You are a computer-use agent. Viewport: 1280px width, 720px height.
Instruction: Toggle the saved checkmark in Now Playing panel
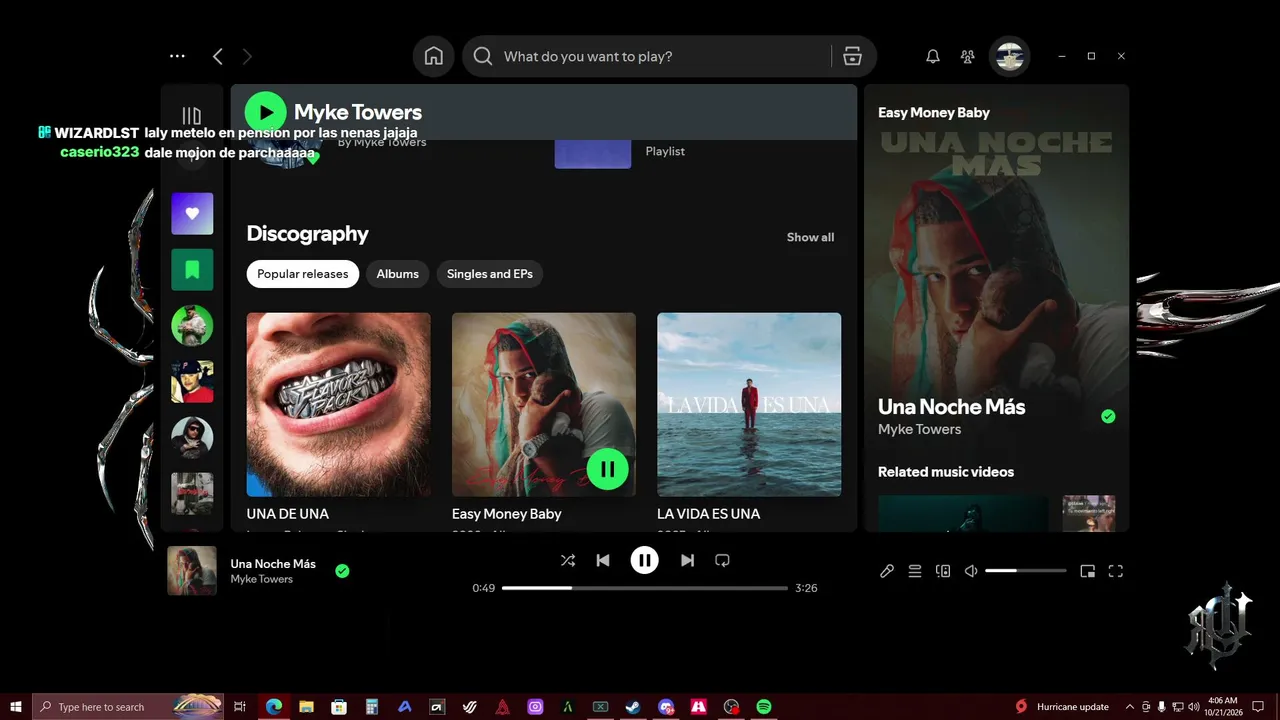(1108, 417)
